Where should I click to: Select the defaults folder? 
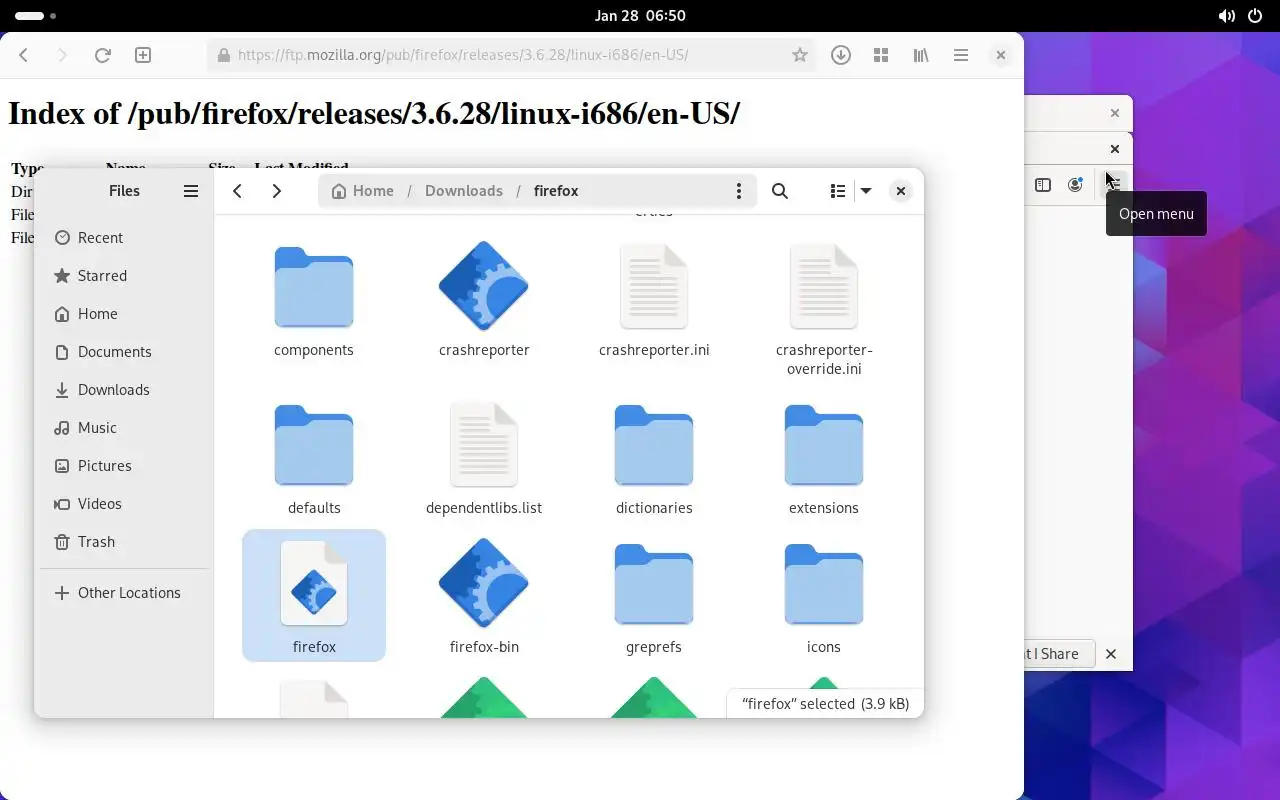tap(314, 458)
